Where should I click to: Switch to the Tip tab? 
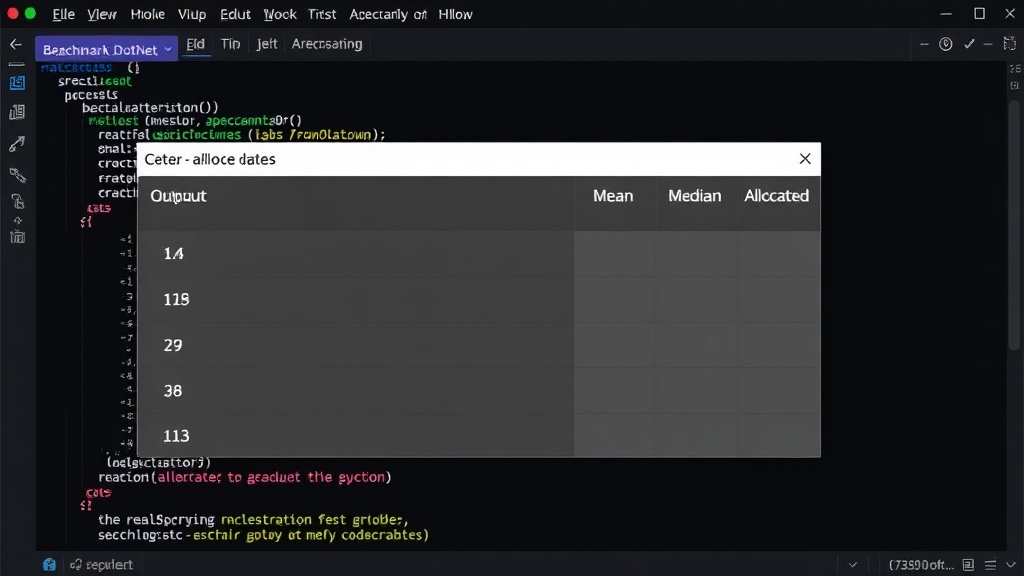click(231, 44)
